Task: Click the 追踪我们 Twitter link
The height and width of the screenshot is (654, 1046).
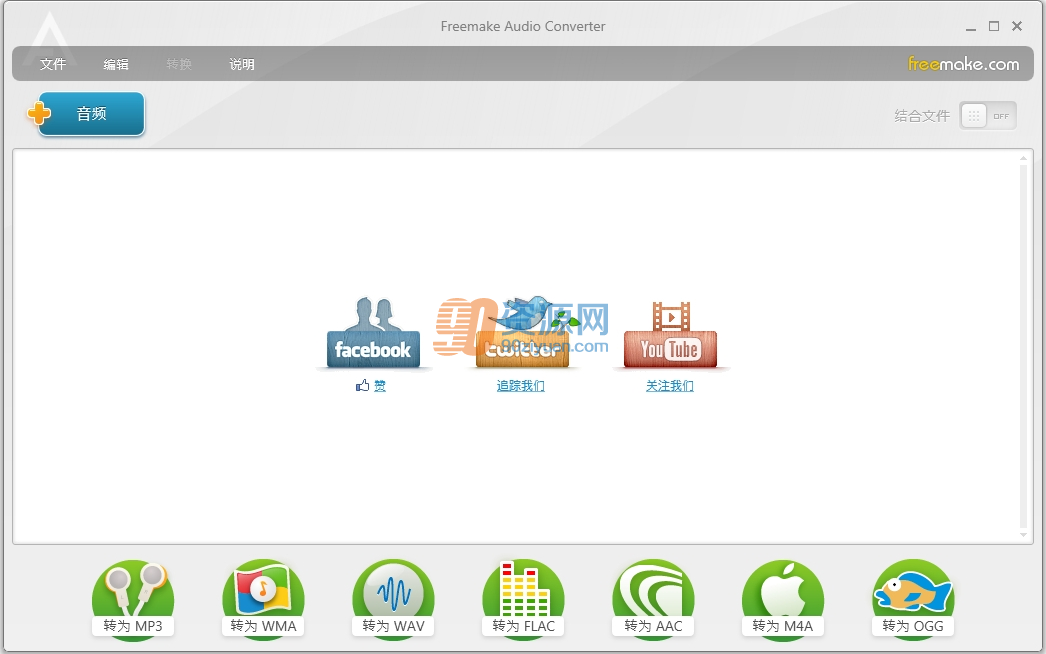Action: [520, 386]
